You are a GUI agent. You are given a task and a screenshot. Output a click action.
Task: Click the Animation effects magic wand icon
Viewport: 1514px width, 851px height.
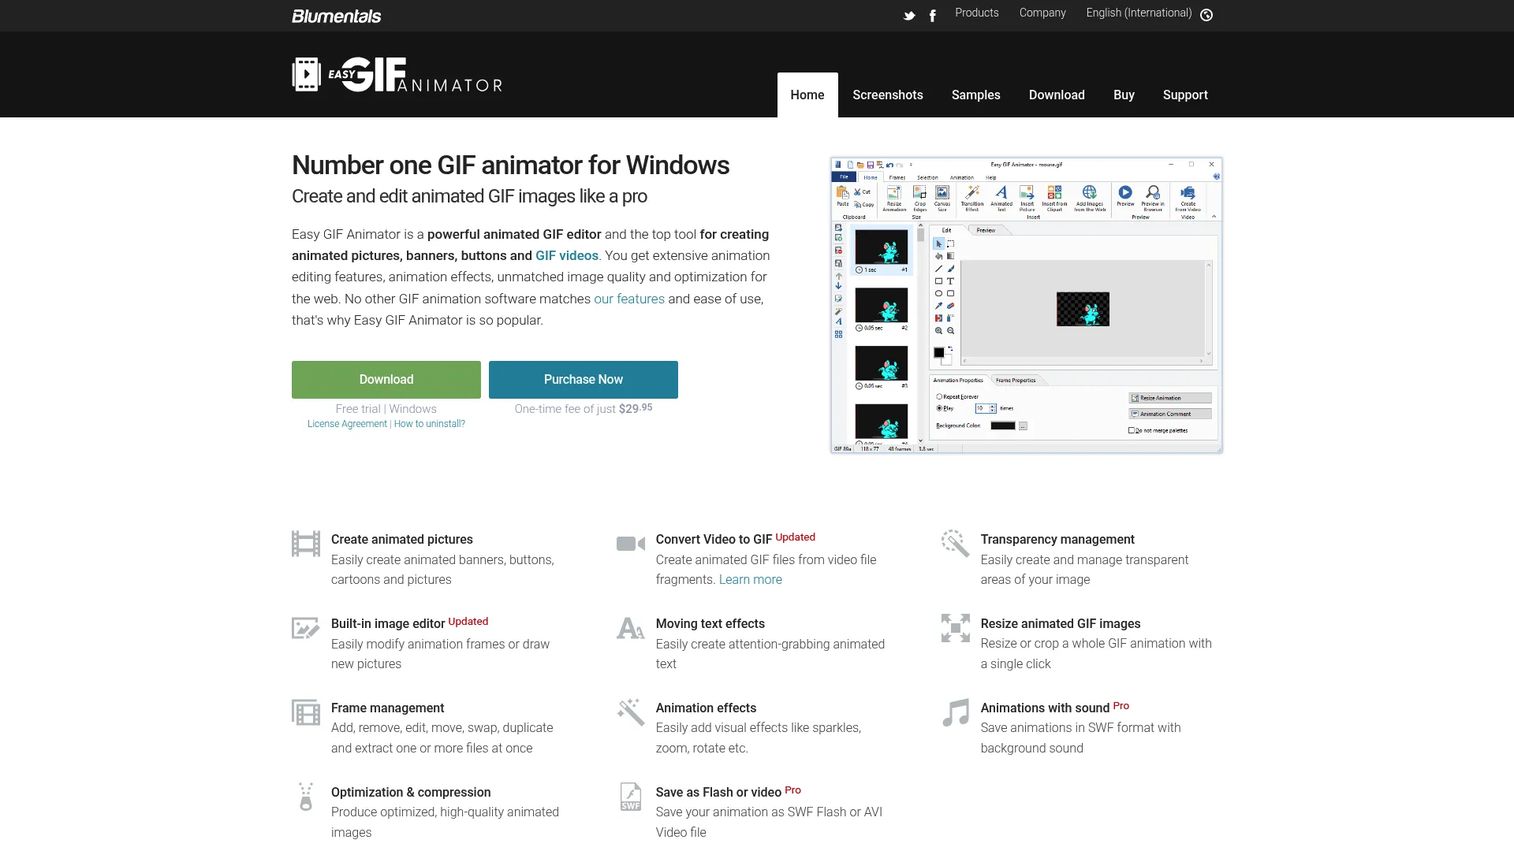tap(631, 712)
